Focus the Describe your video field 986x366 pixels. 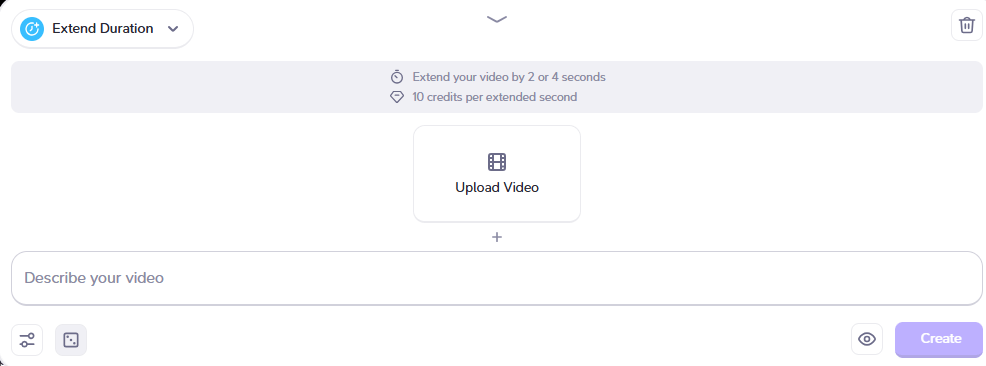(497, 278)
